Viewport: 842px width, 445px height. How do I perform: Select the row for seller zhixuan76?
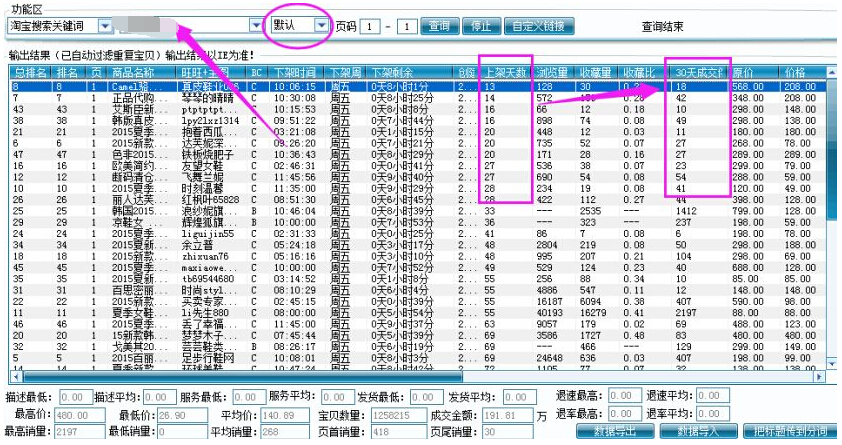point(418,256)
